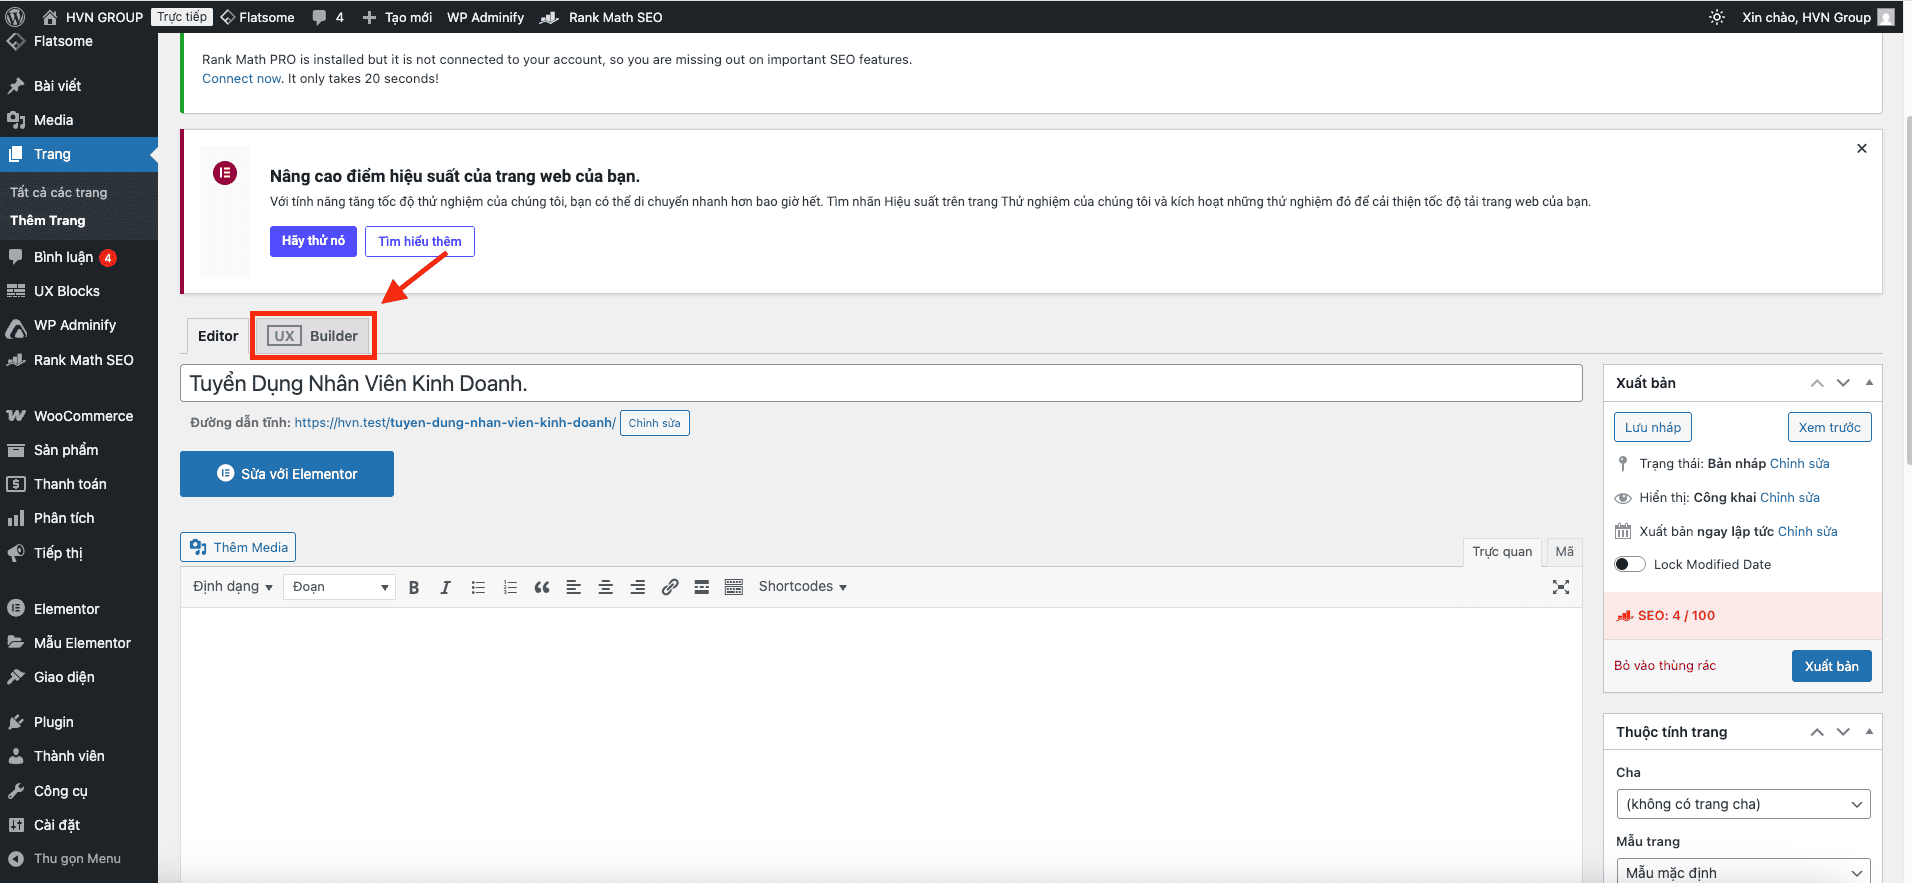Toggle the toolbar keyboard icon
1912x883 pixels.
pyautogui.click(x=734, y=587)
